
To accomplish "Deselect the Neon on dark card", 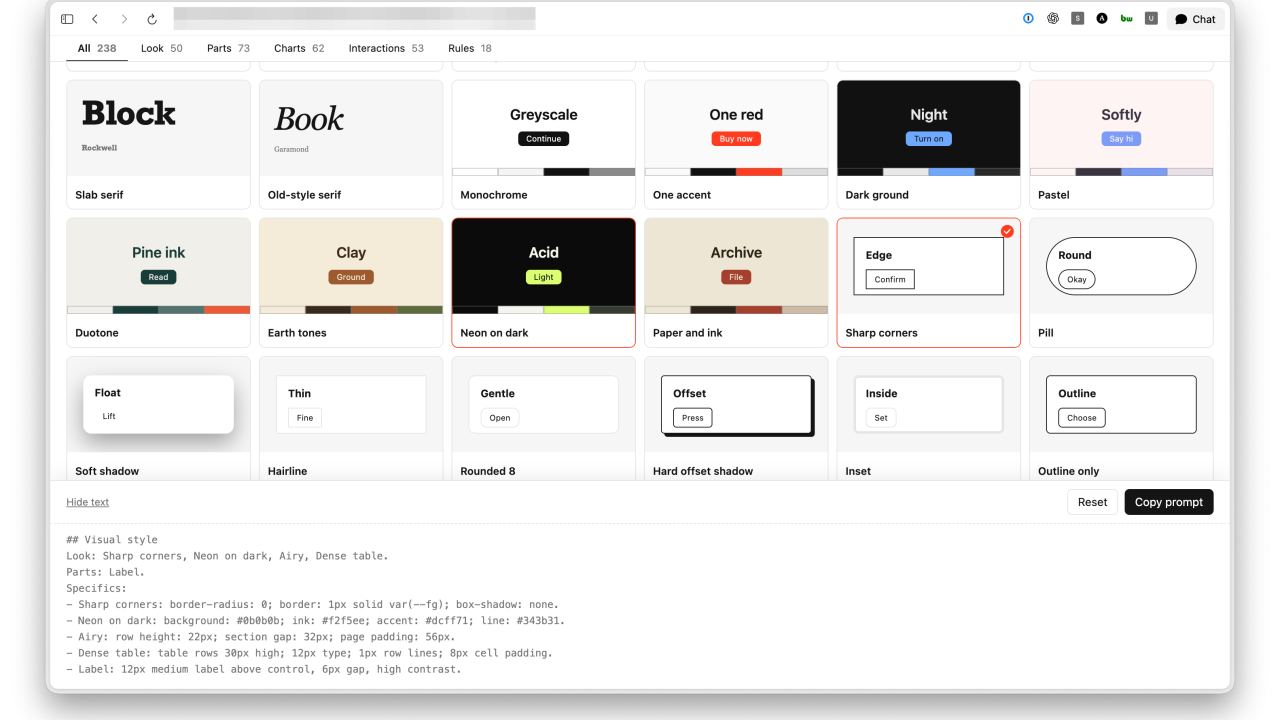I will click(x=543, y=282).
